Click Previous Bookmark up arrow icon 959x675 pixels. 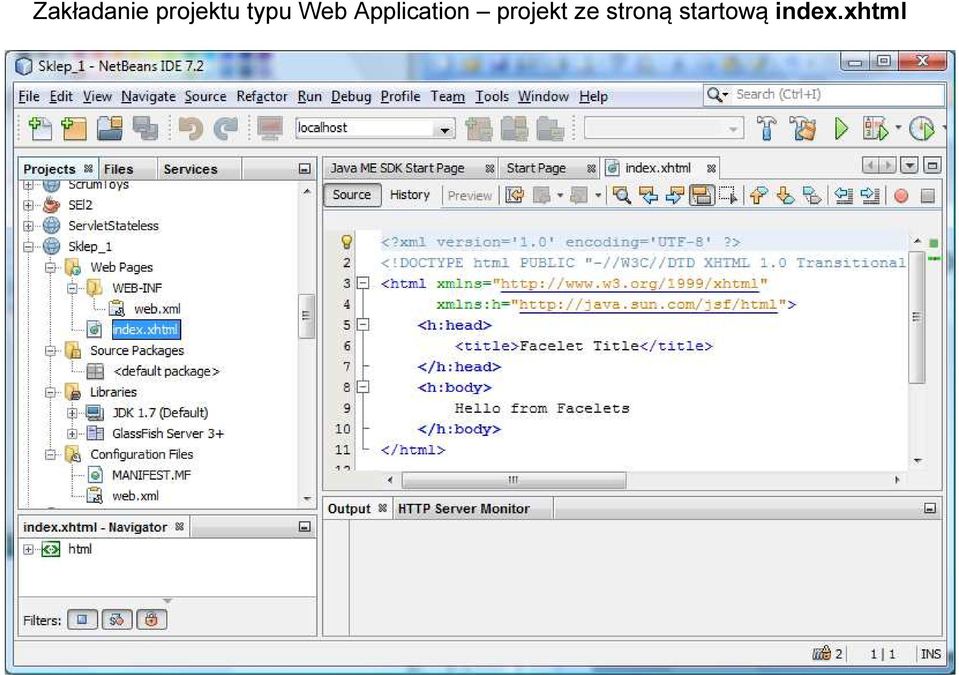click(x=758, y=195)
